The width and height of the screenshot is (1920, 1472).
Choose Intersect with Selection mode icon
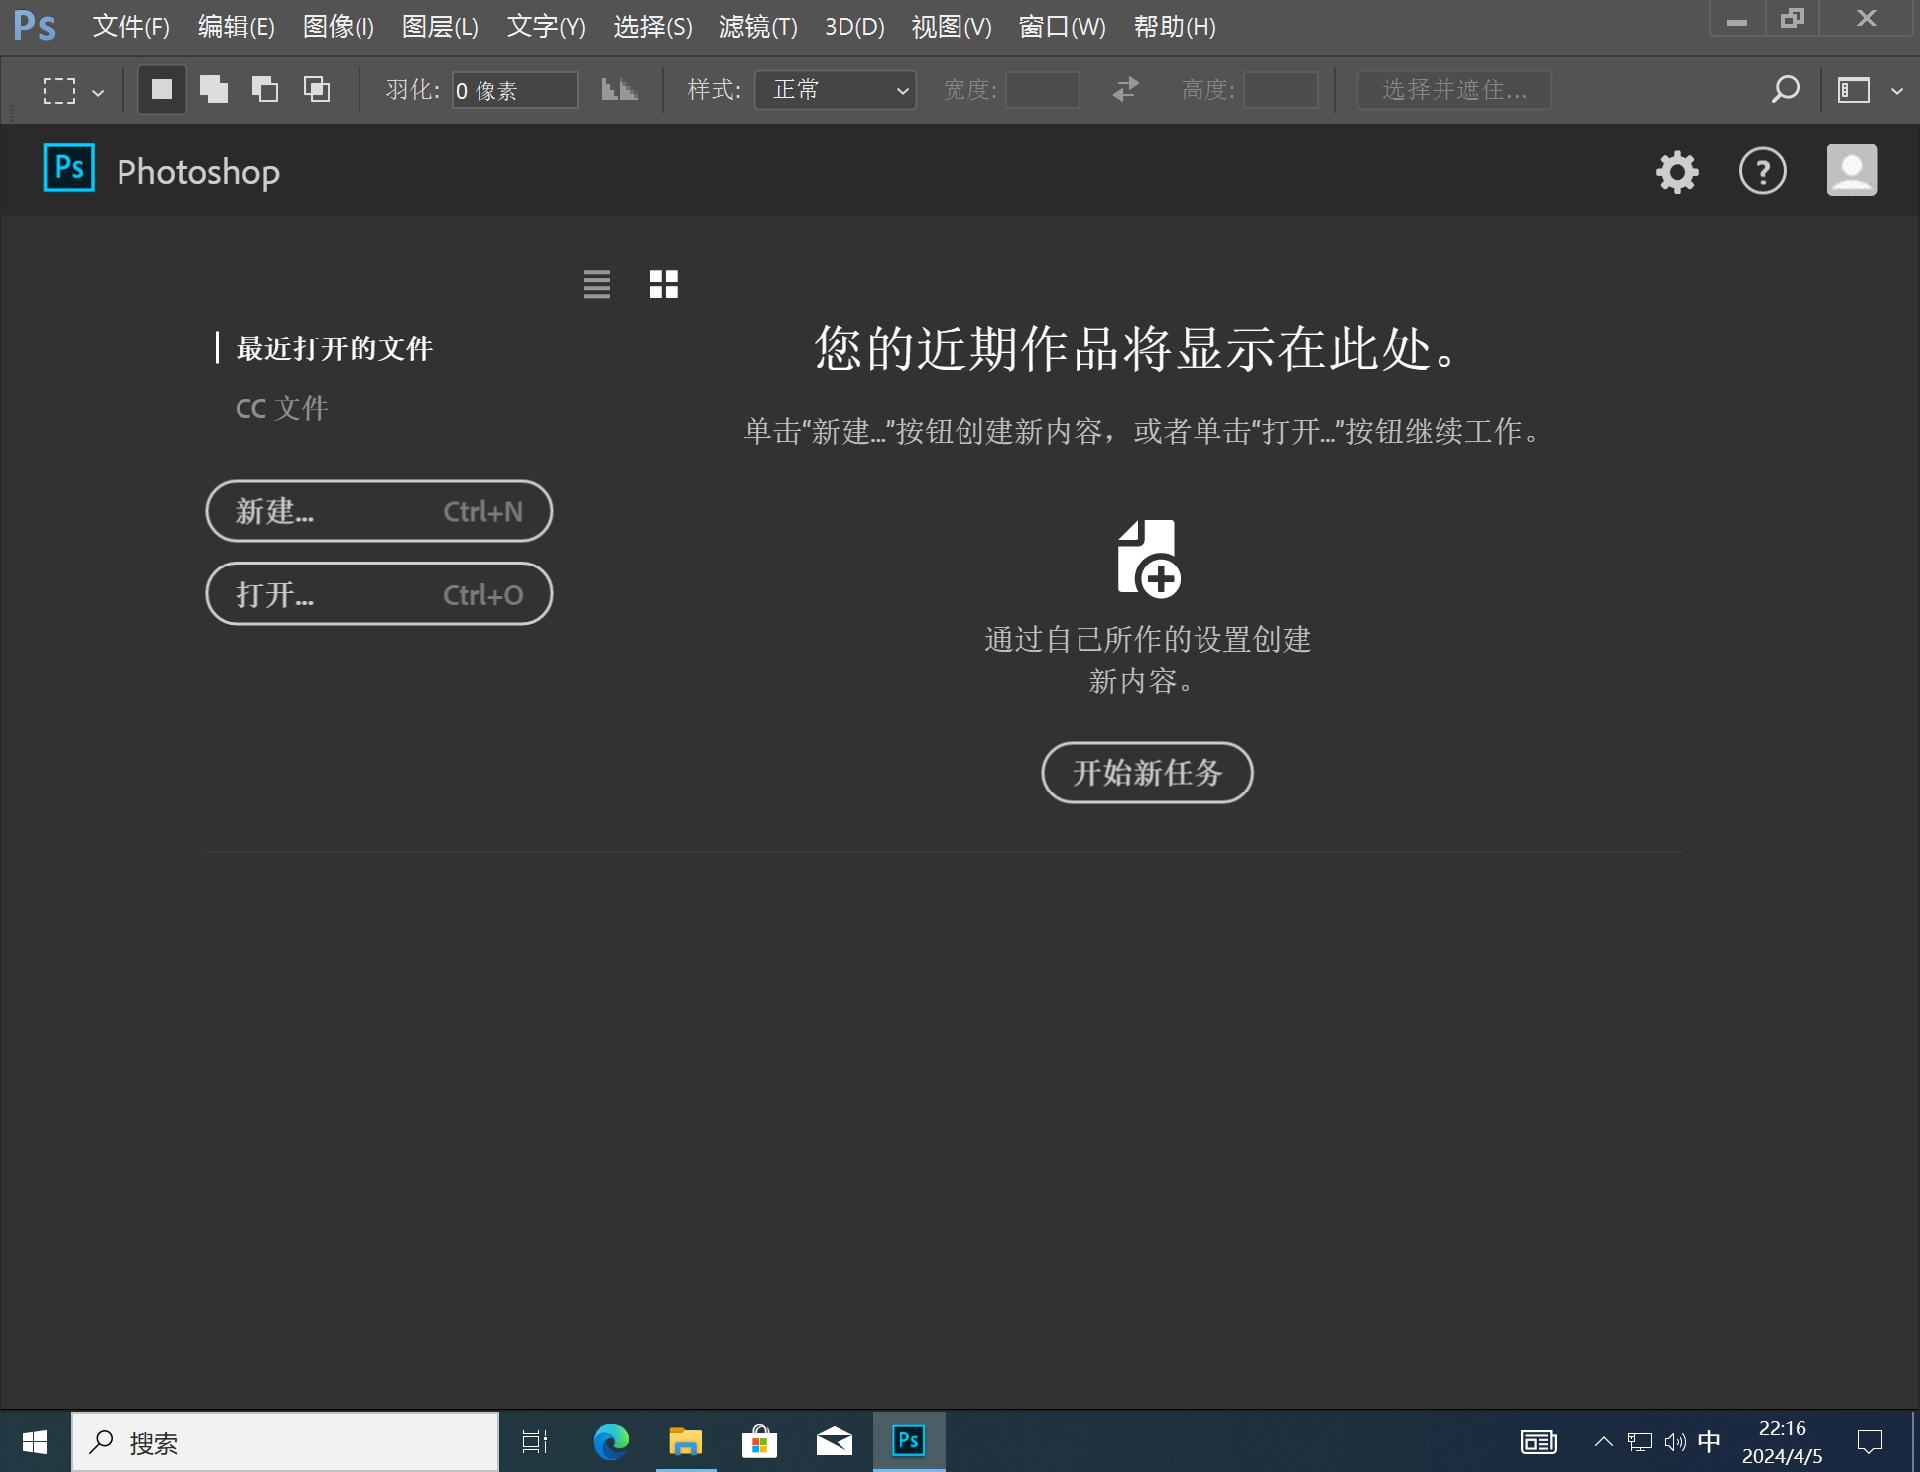pyautogui.click(x=317, y=90)
